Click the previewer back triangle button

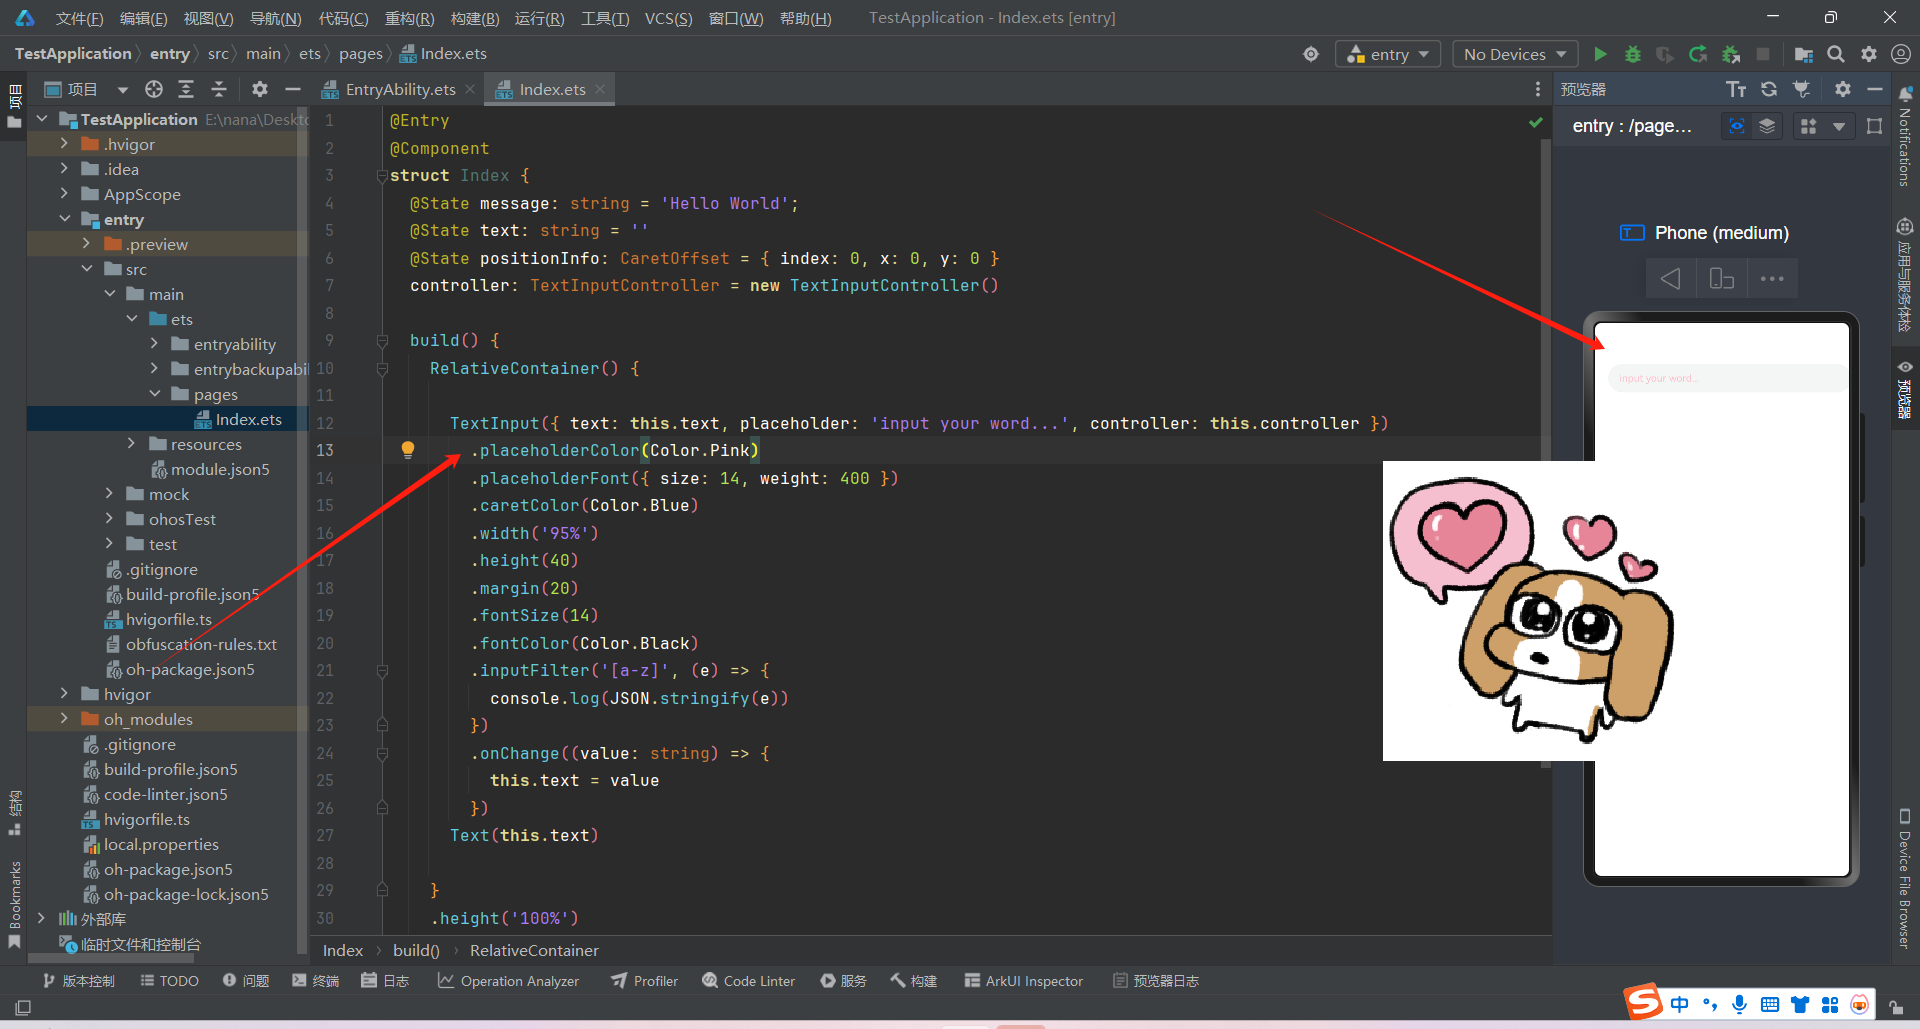(1671, 278)
